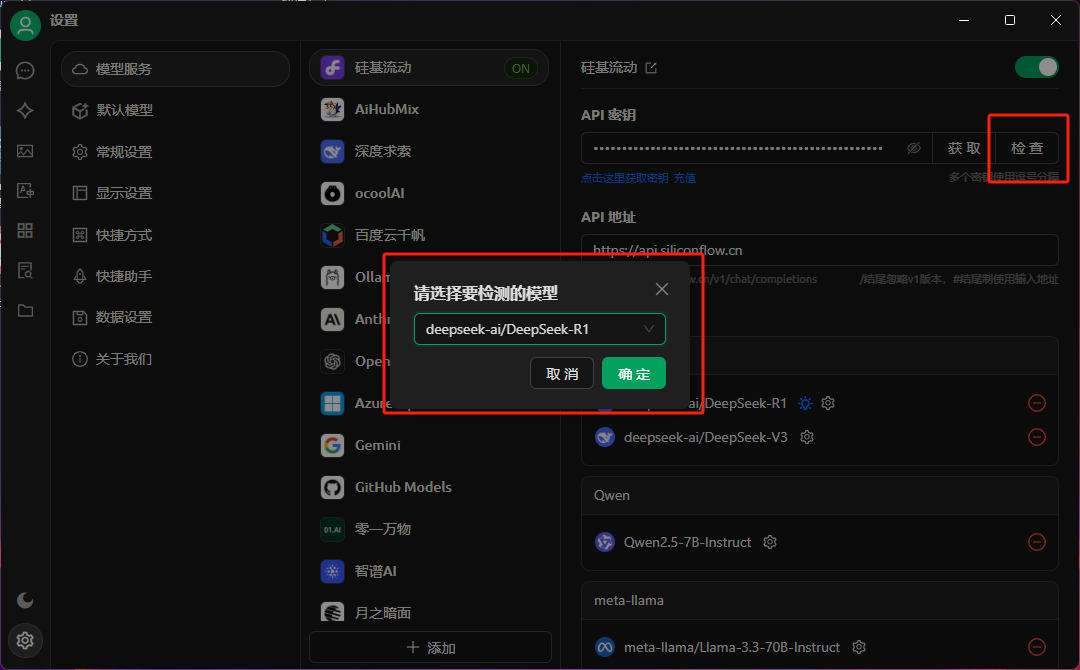This screenshot has height=670, width=1080.
Task: Select the Gemini provider
Action: (x=429, y=446)
